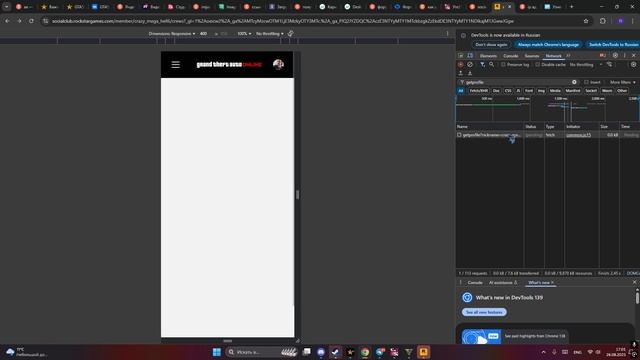640x360 pixels.
Task: Export HAR file download icon
Action: (470, 73)
